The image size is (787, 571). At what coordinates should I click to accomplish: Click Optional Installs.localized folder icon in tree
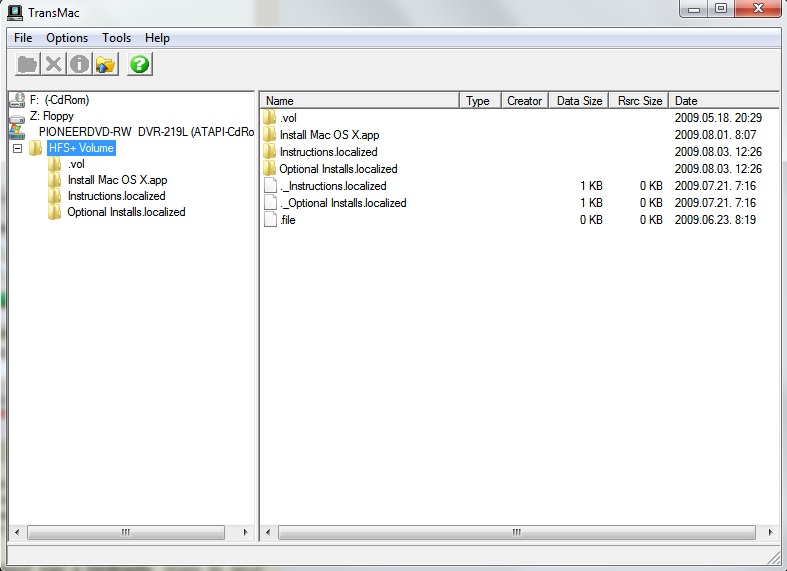tap(55, 212)
